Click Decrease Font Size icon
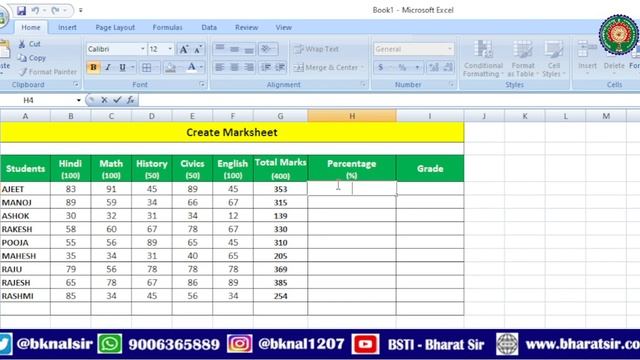The image size is (640, 360). (x=198, y=49)
